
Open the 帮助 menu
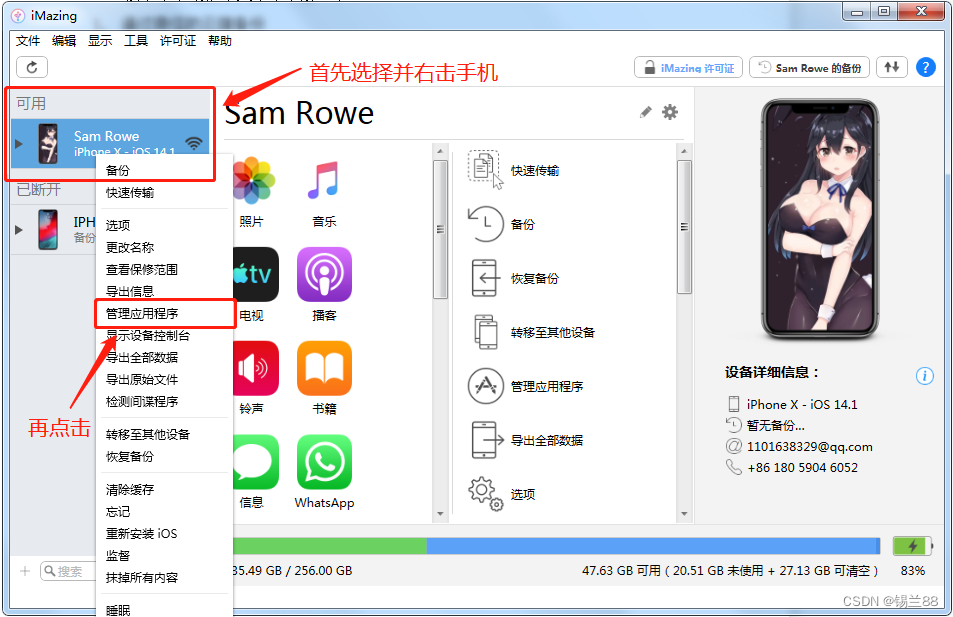[220, 41]
